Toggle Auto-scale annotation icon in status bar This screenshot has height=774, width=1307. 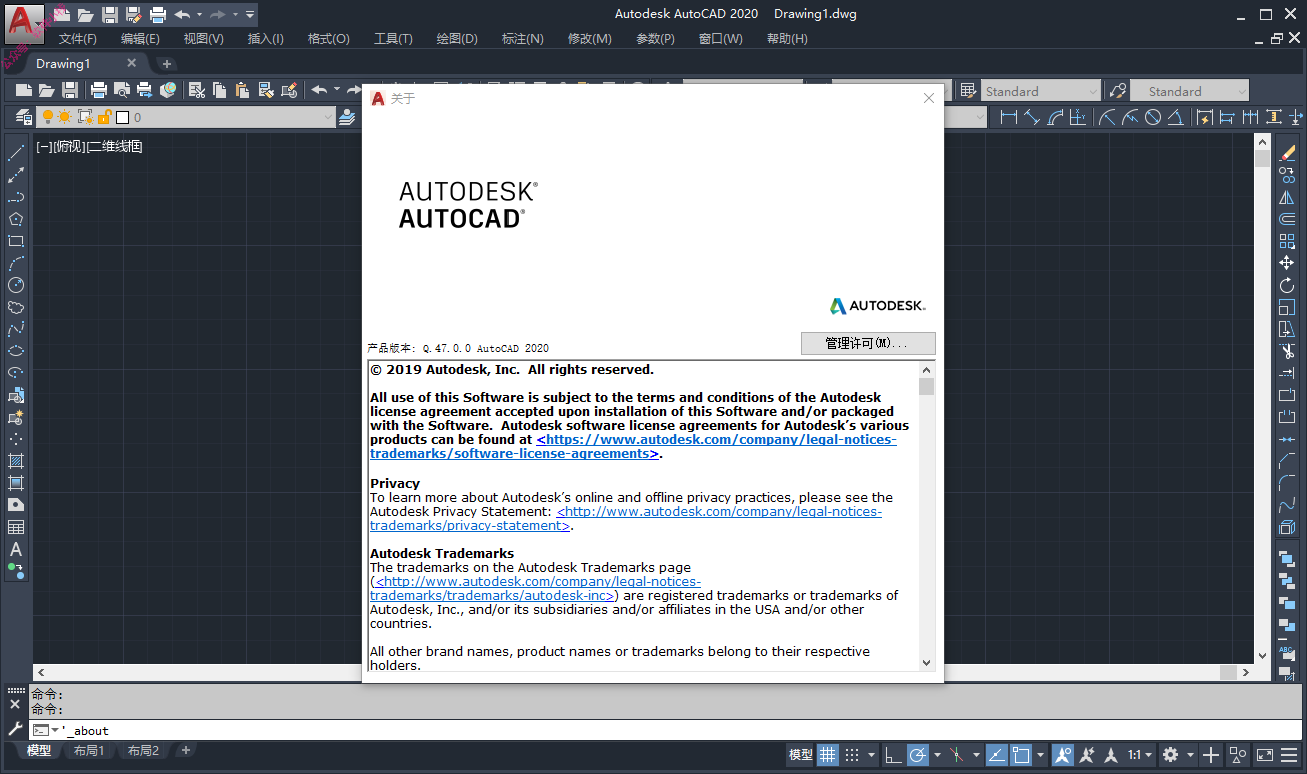click(x=1088, y=754)
